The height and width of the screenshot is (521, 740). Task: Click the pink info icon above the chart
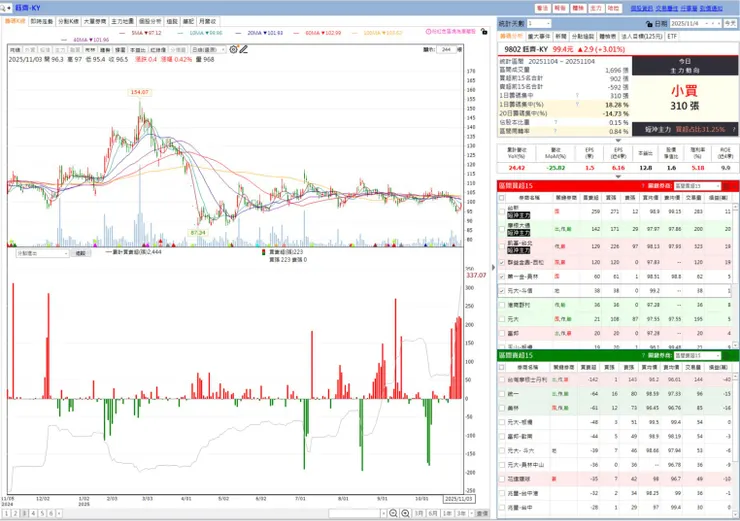pyautogui.click(x=429, y=32)
